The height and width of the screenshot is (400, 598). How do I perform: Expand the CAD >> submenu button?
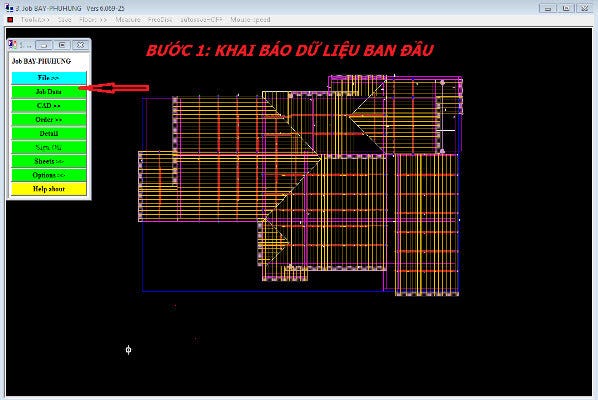(49, 106)
